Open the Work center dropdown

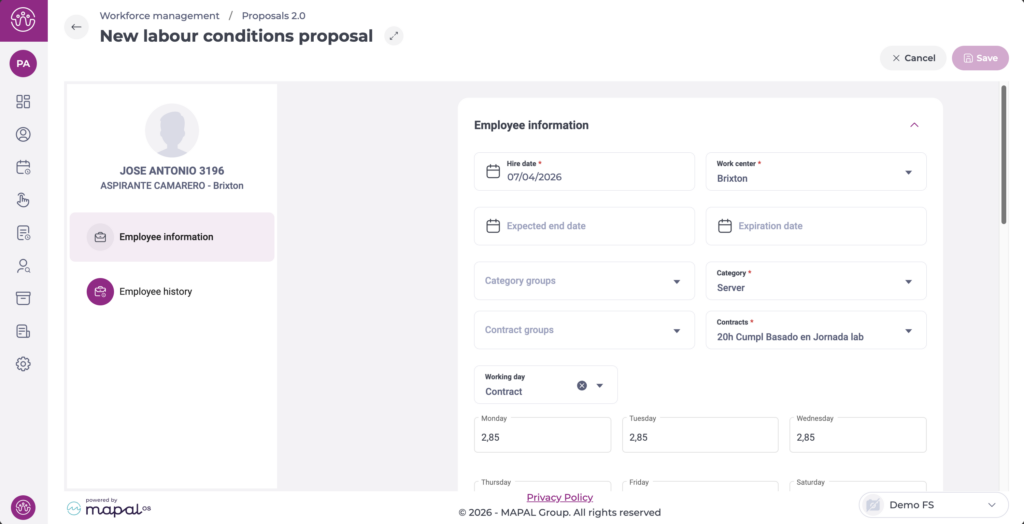816,171
